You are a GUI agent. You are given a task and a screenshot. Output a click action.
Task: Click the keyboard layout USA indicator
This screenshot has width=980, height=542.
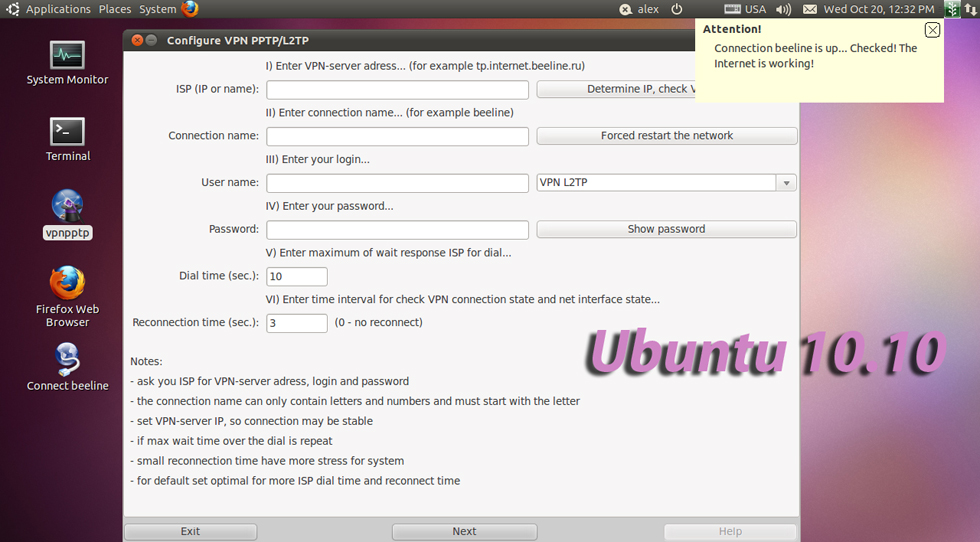click(x=745, y=9)
